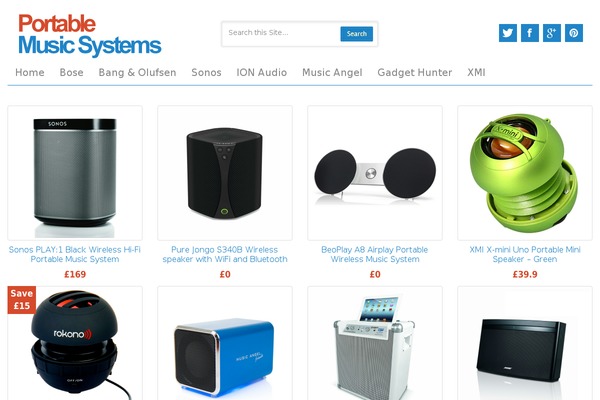The height and width of the screenshot is (400, 600).
Task: View the green XMI X-mini Uno thumbnail
Action: [x=525, y=173]
